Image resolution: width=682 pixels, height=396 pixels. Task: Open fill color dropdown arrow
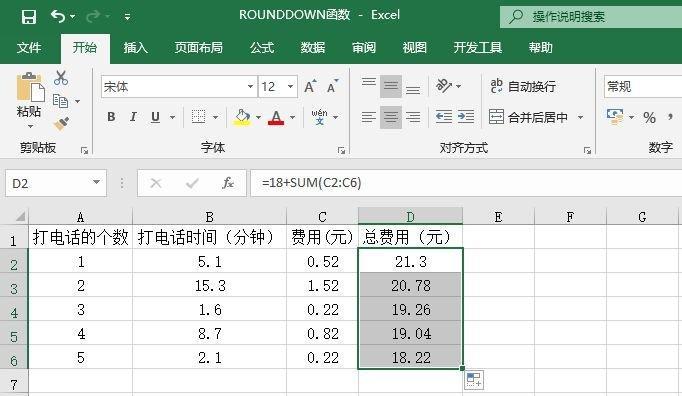258,117
